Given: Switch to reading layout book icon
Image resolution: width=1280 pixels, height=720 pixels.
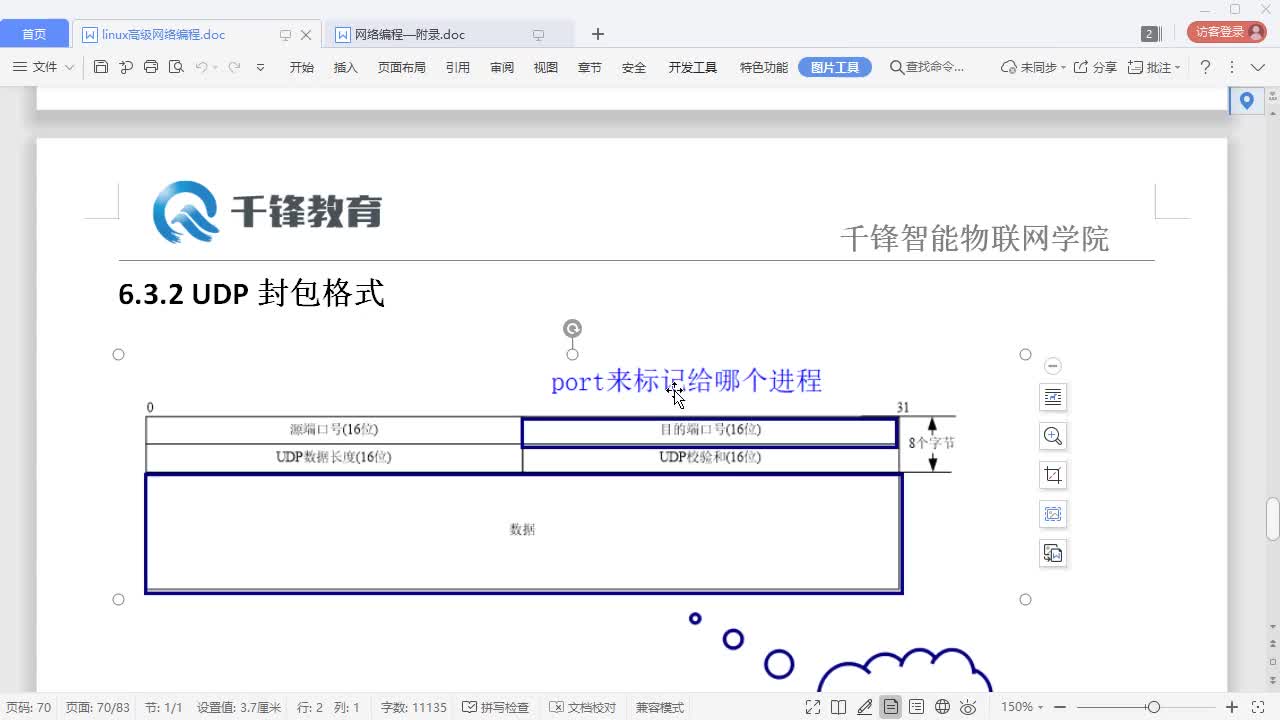Looking at the screenshot, I should [839, 707].
